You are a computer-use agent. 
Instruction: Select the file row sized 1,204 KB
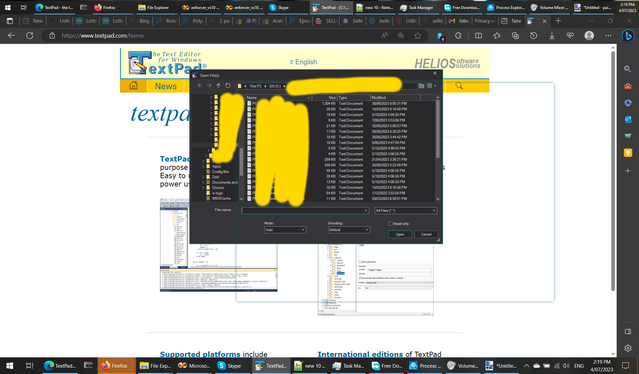point(340,103)
